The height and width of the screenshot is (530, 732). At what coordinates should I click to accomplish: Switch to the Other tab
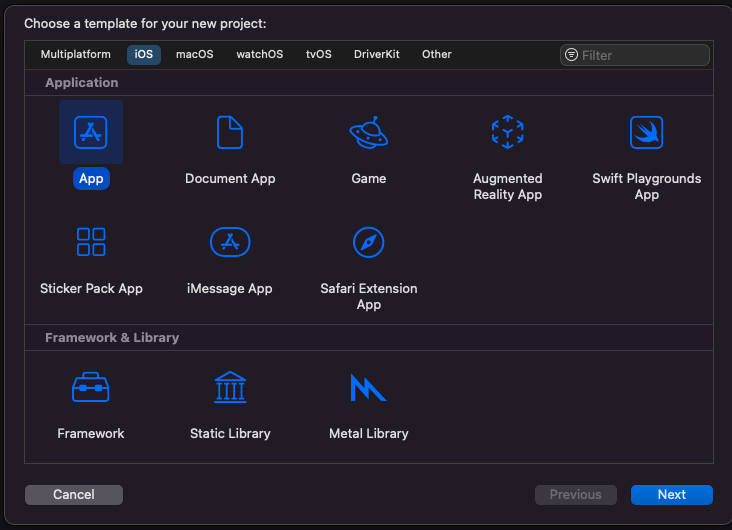click(436, 54)
